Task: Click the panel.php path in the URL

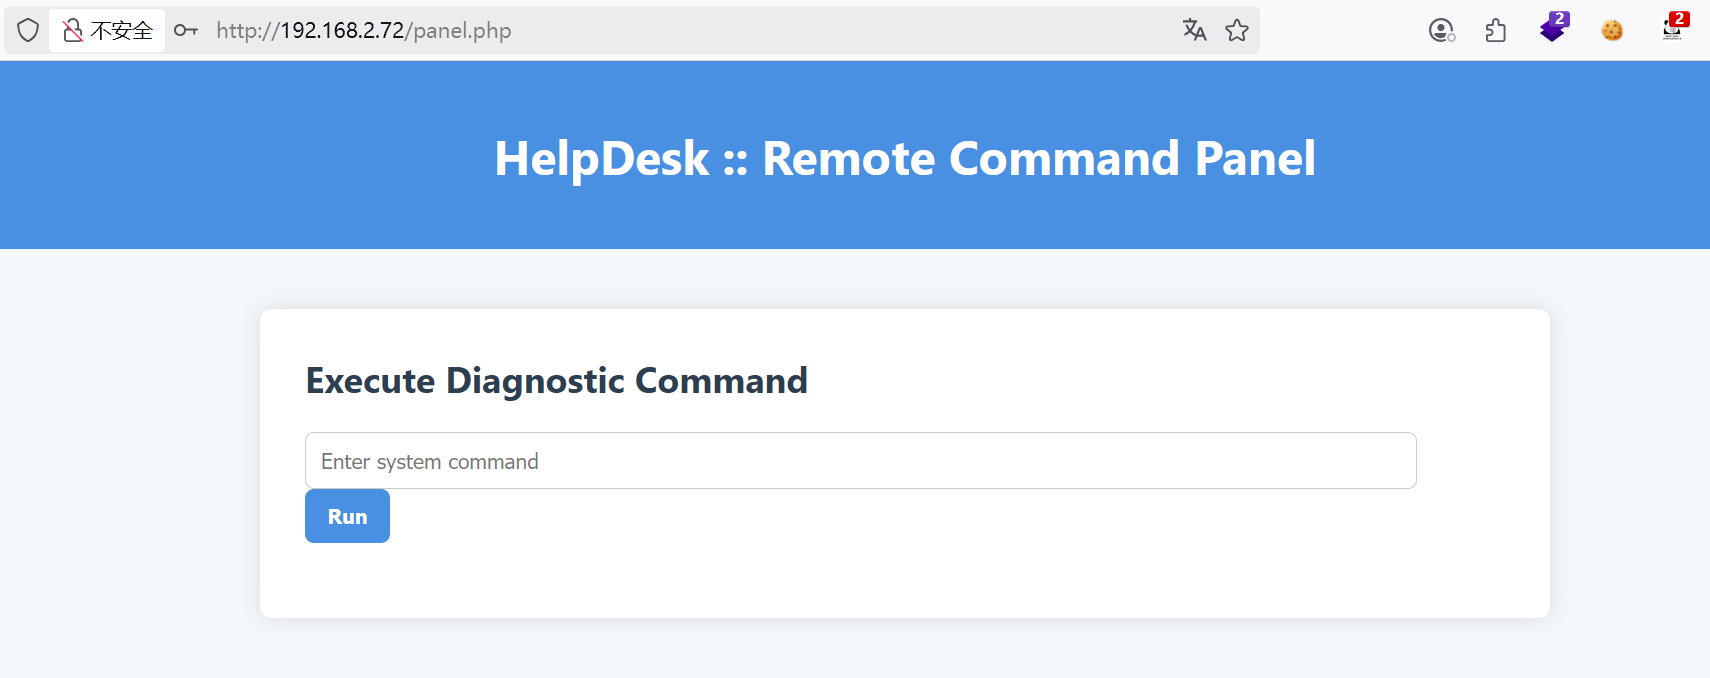Action: 462,30
